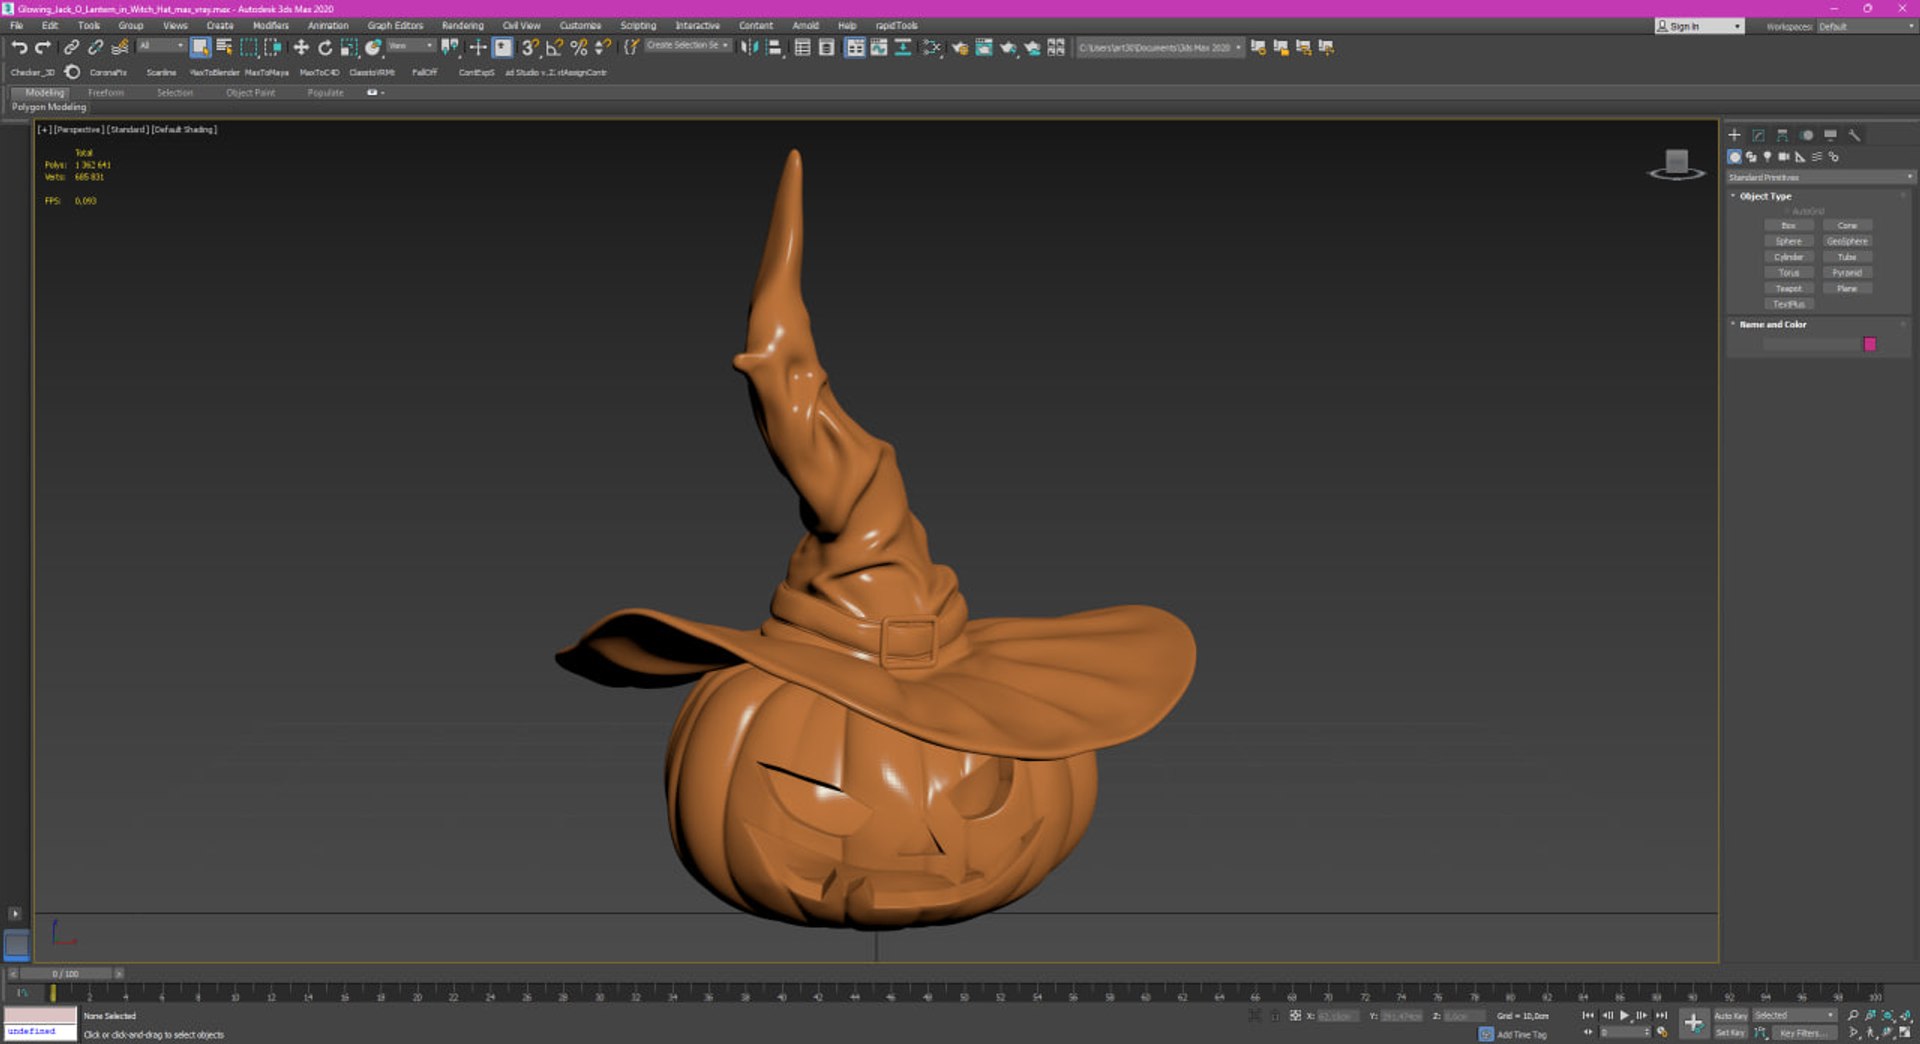
Task: Enable Auto Key animation mode
Action: click(x=1731, y=1015)
